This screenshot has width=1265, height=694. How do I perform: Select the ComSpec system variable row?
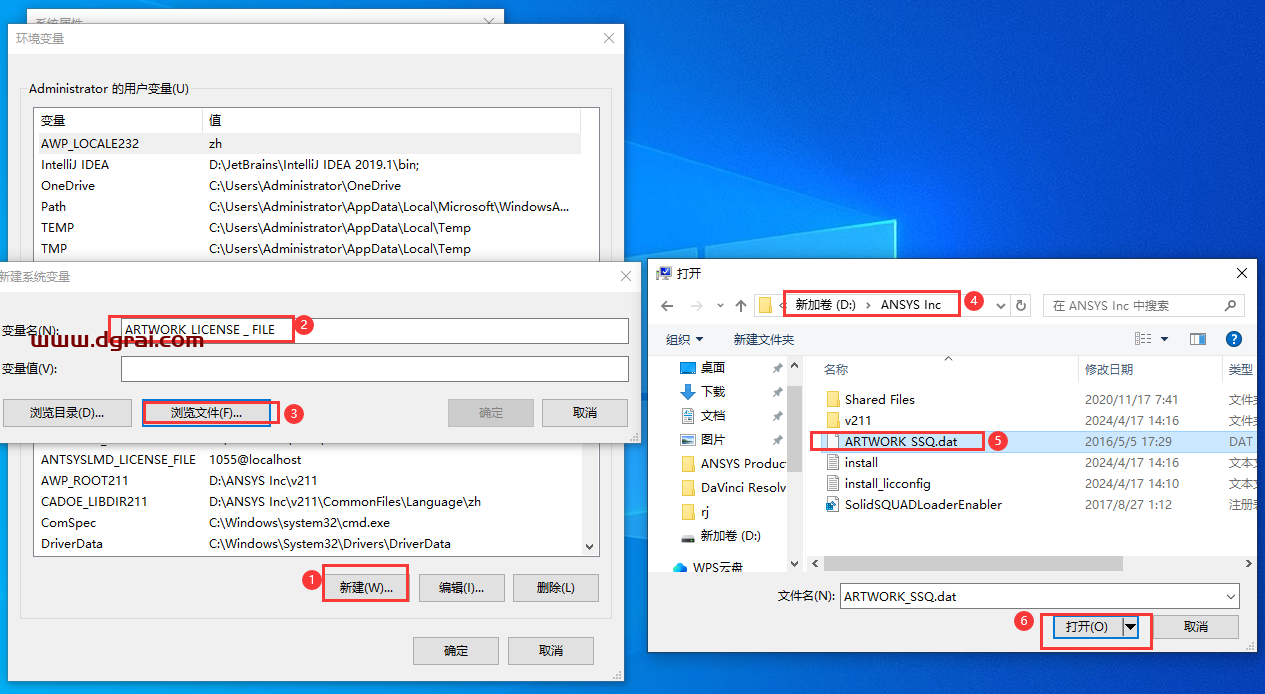click(x=309, y=522)
